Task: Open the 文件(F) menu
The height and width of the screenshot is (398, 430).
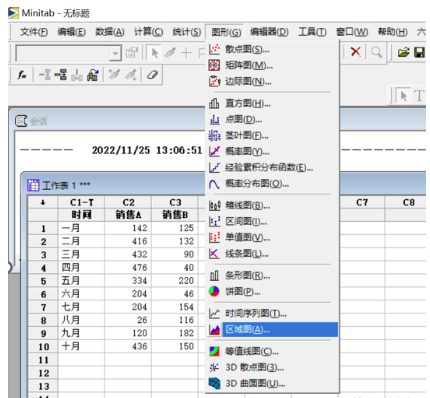Action: tap(34, 32)
